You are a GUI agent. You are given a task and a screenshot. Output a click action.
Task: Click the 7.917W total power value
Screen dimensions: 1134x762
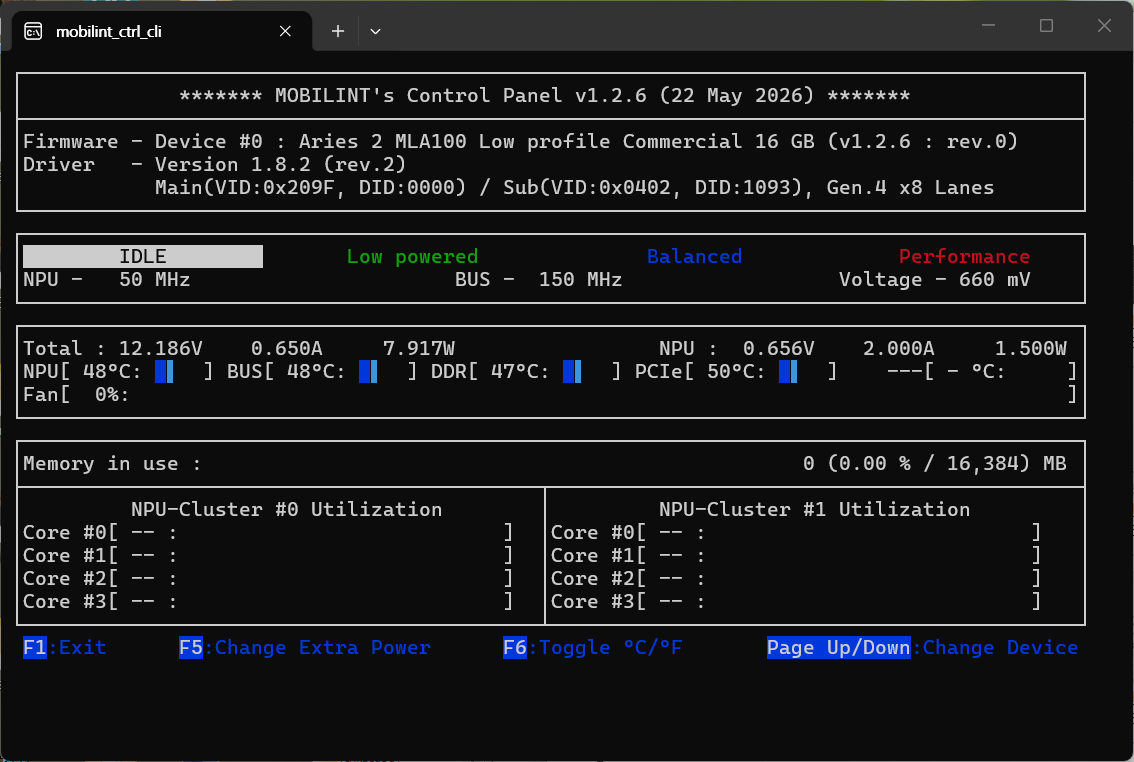pyautogui.click(x=418, y=348)
